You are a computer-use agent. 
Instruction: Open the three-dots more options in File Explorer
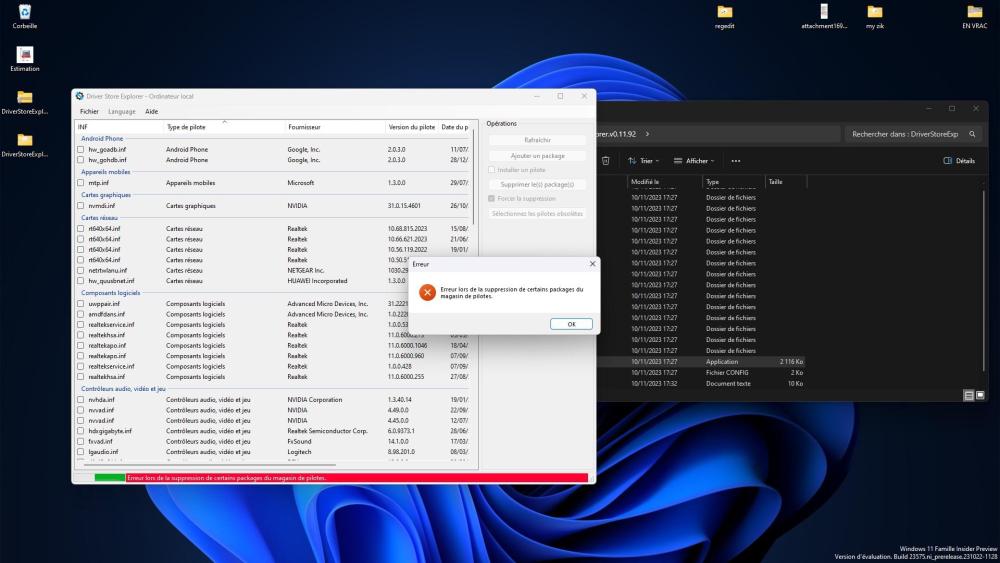pyautogui.click(x=736, y=160)
